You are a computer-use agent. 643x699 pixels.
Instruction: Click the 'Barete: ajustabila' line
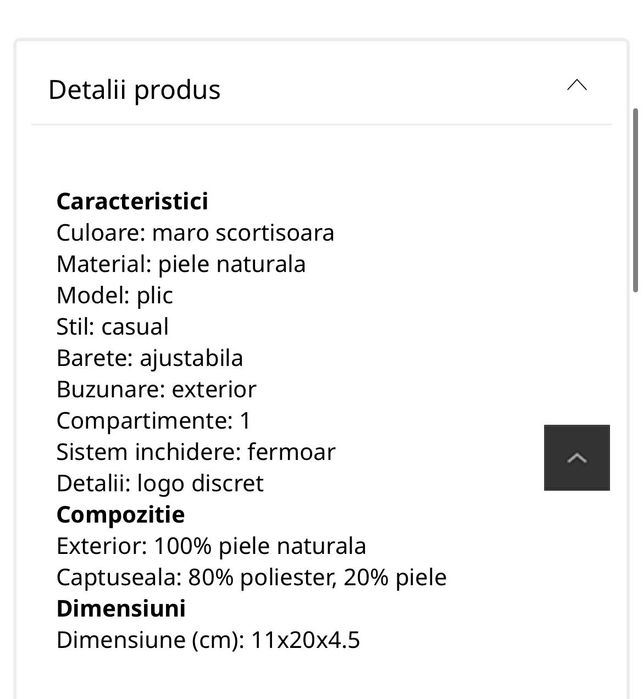coord(150,358)
